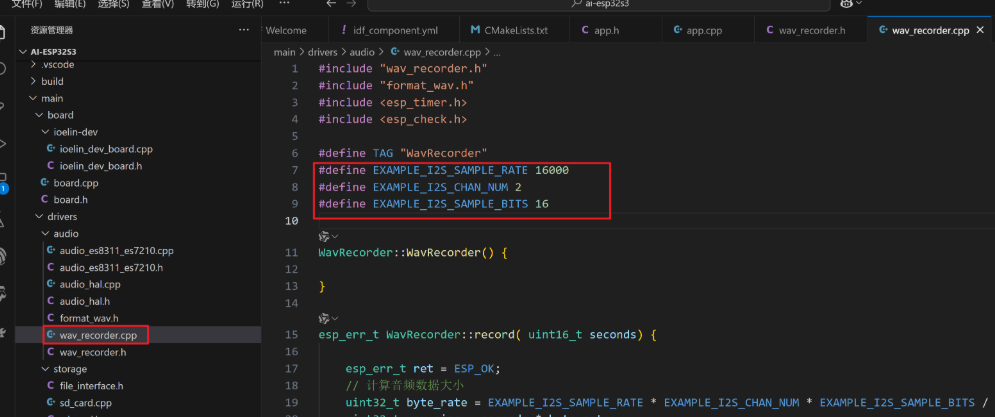
Task: Click the C icon of audio_es8311_es7210.h
Action: [x=51, y=267]
